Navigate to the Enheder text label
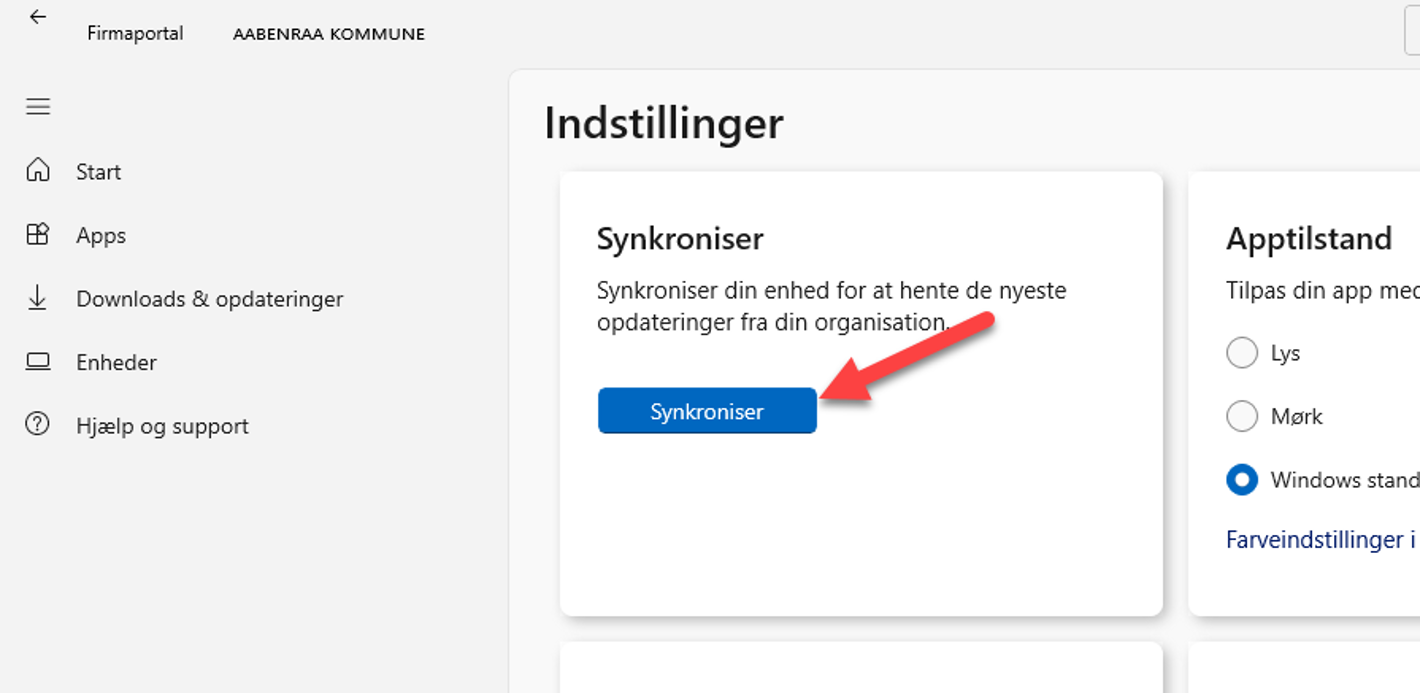The image size is (1420, 693). click(116, 363)
